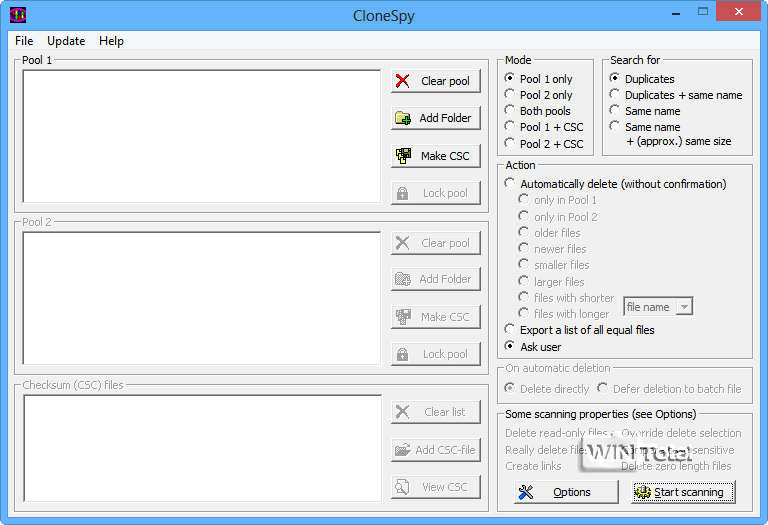Select smaller files option
Image resolution: width=768 pixels, height=525 pixels.
553,265
